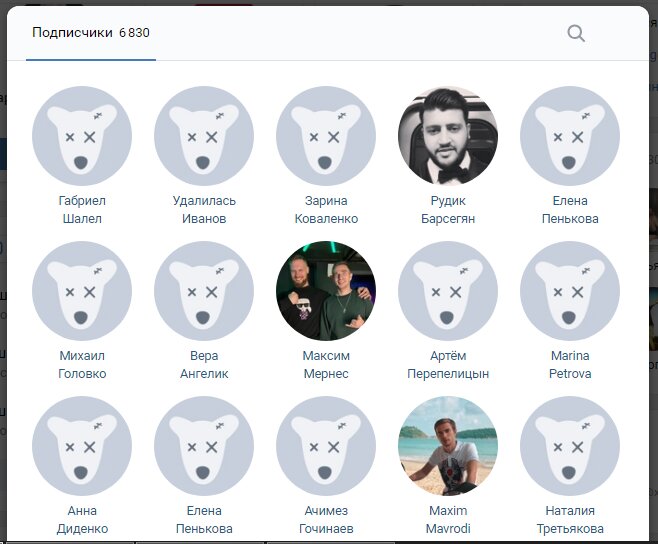
Task: Open Максим Мернес's profile photo
Action: pos(326,291)
